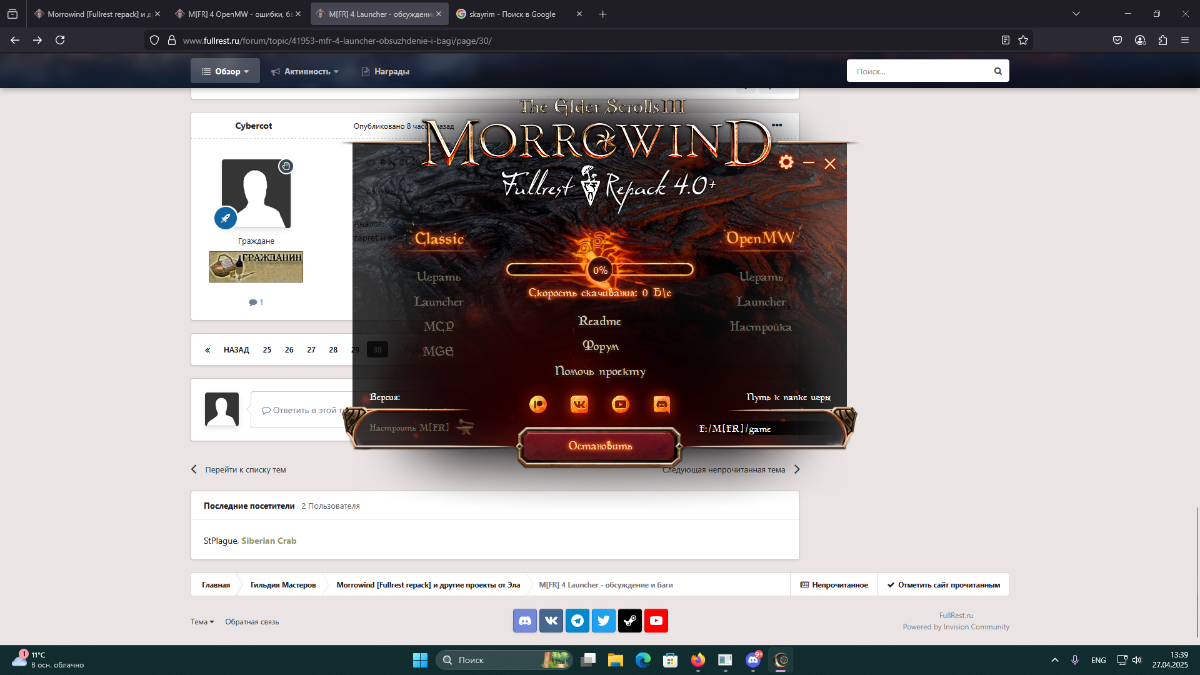The image size is (1200, 675).
Task: Click the forum search magnifier icon
Action: 997,72
